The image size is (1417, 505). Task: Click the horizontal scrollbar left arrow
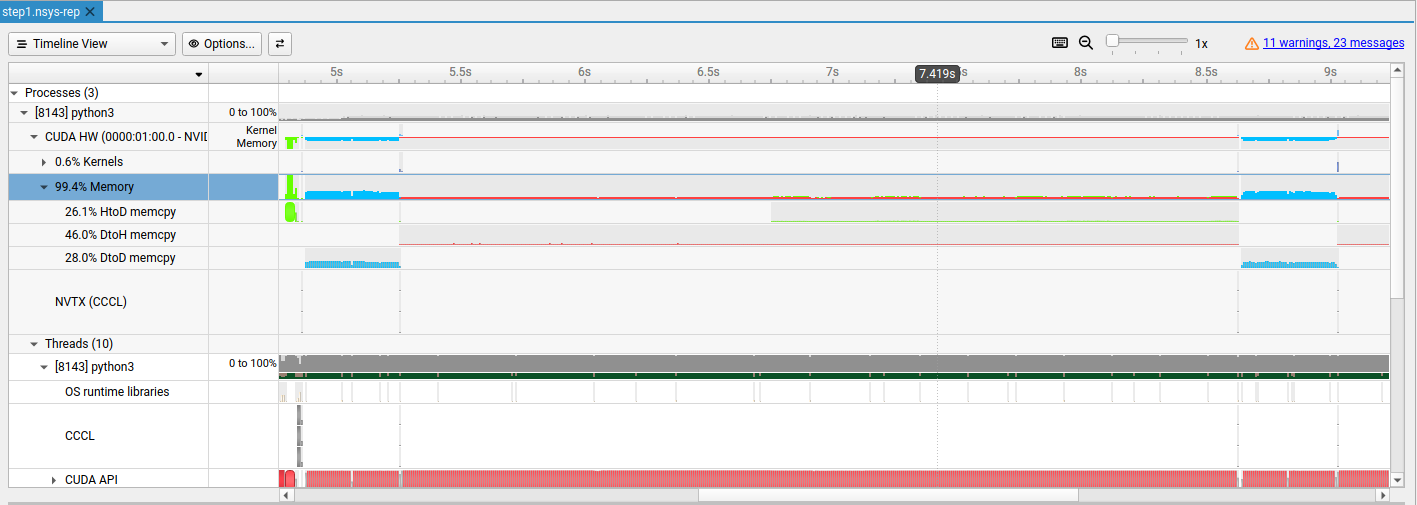pos(286,495)
